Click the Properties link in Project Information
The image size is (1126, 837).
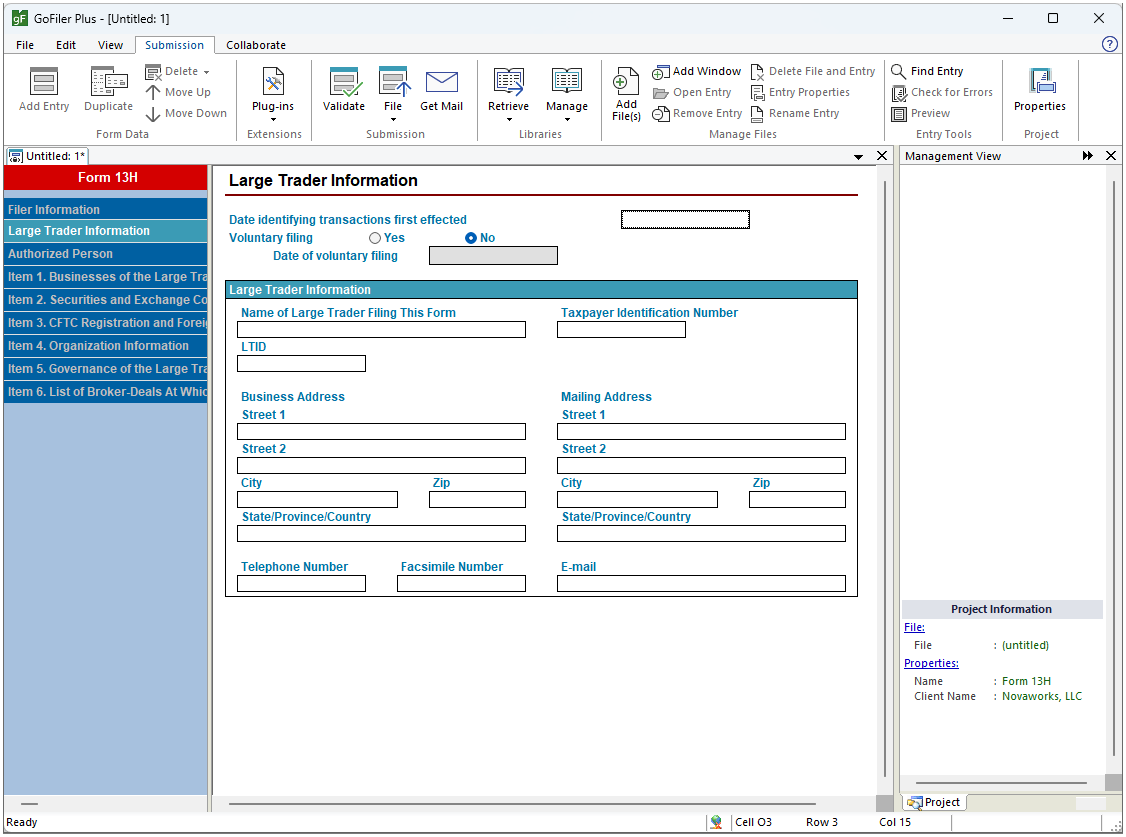[x=930, y=663]
